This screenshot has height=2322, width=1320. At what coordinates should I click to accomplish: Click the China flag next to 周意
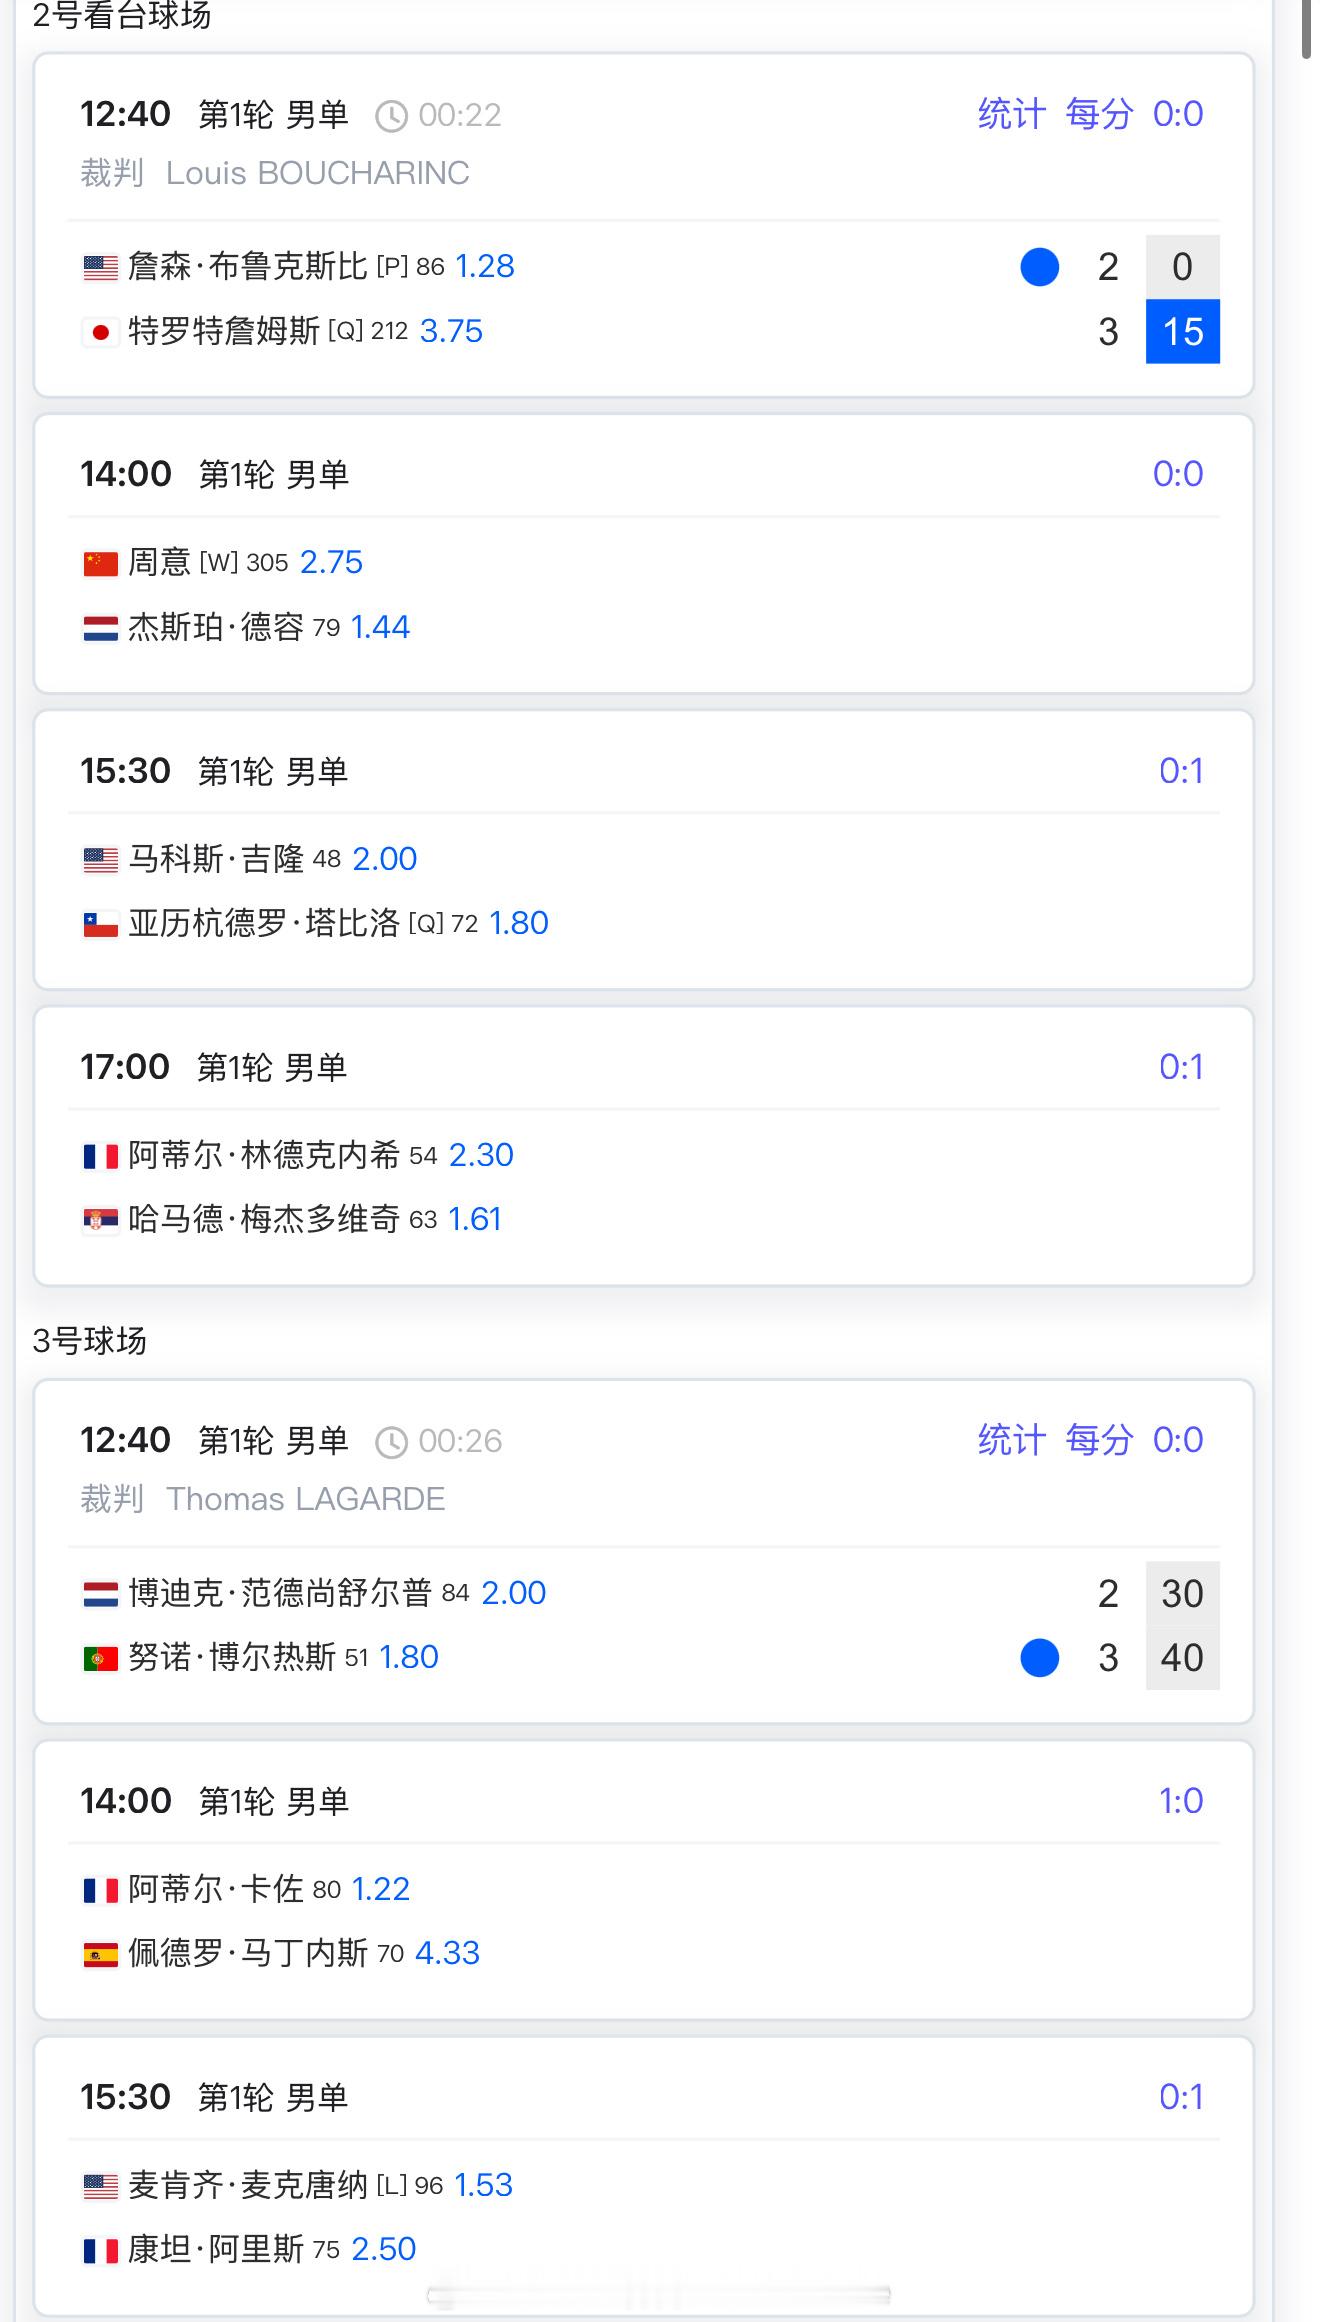point(100,563)
